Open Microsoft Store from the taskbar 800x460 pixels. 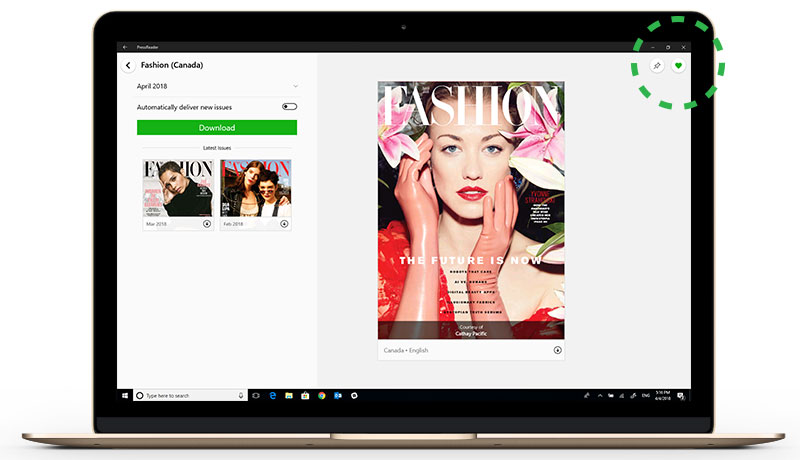click(x=305, y=396)
